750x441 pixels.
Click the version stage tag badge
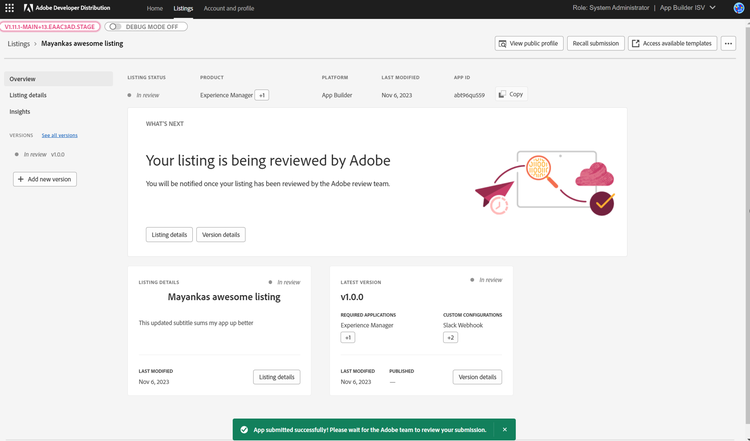pos(50,27)
